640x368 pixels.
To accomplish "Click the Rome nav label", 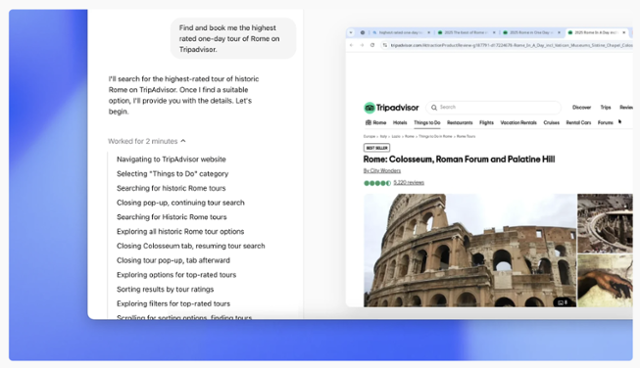I will point(379,122).
